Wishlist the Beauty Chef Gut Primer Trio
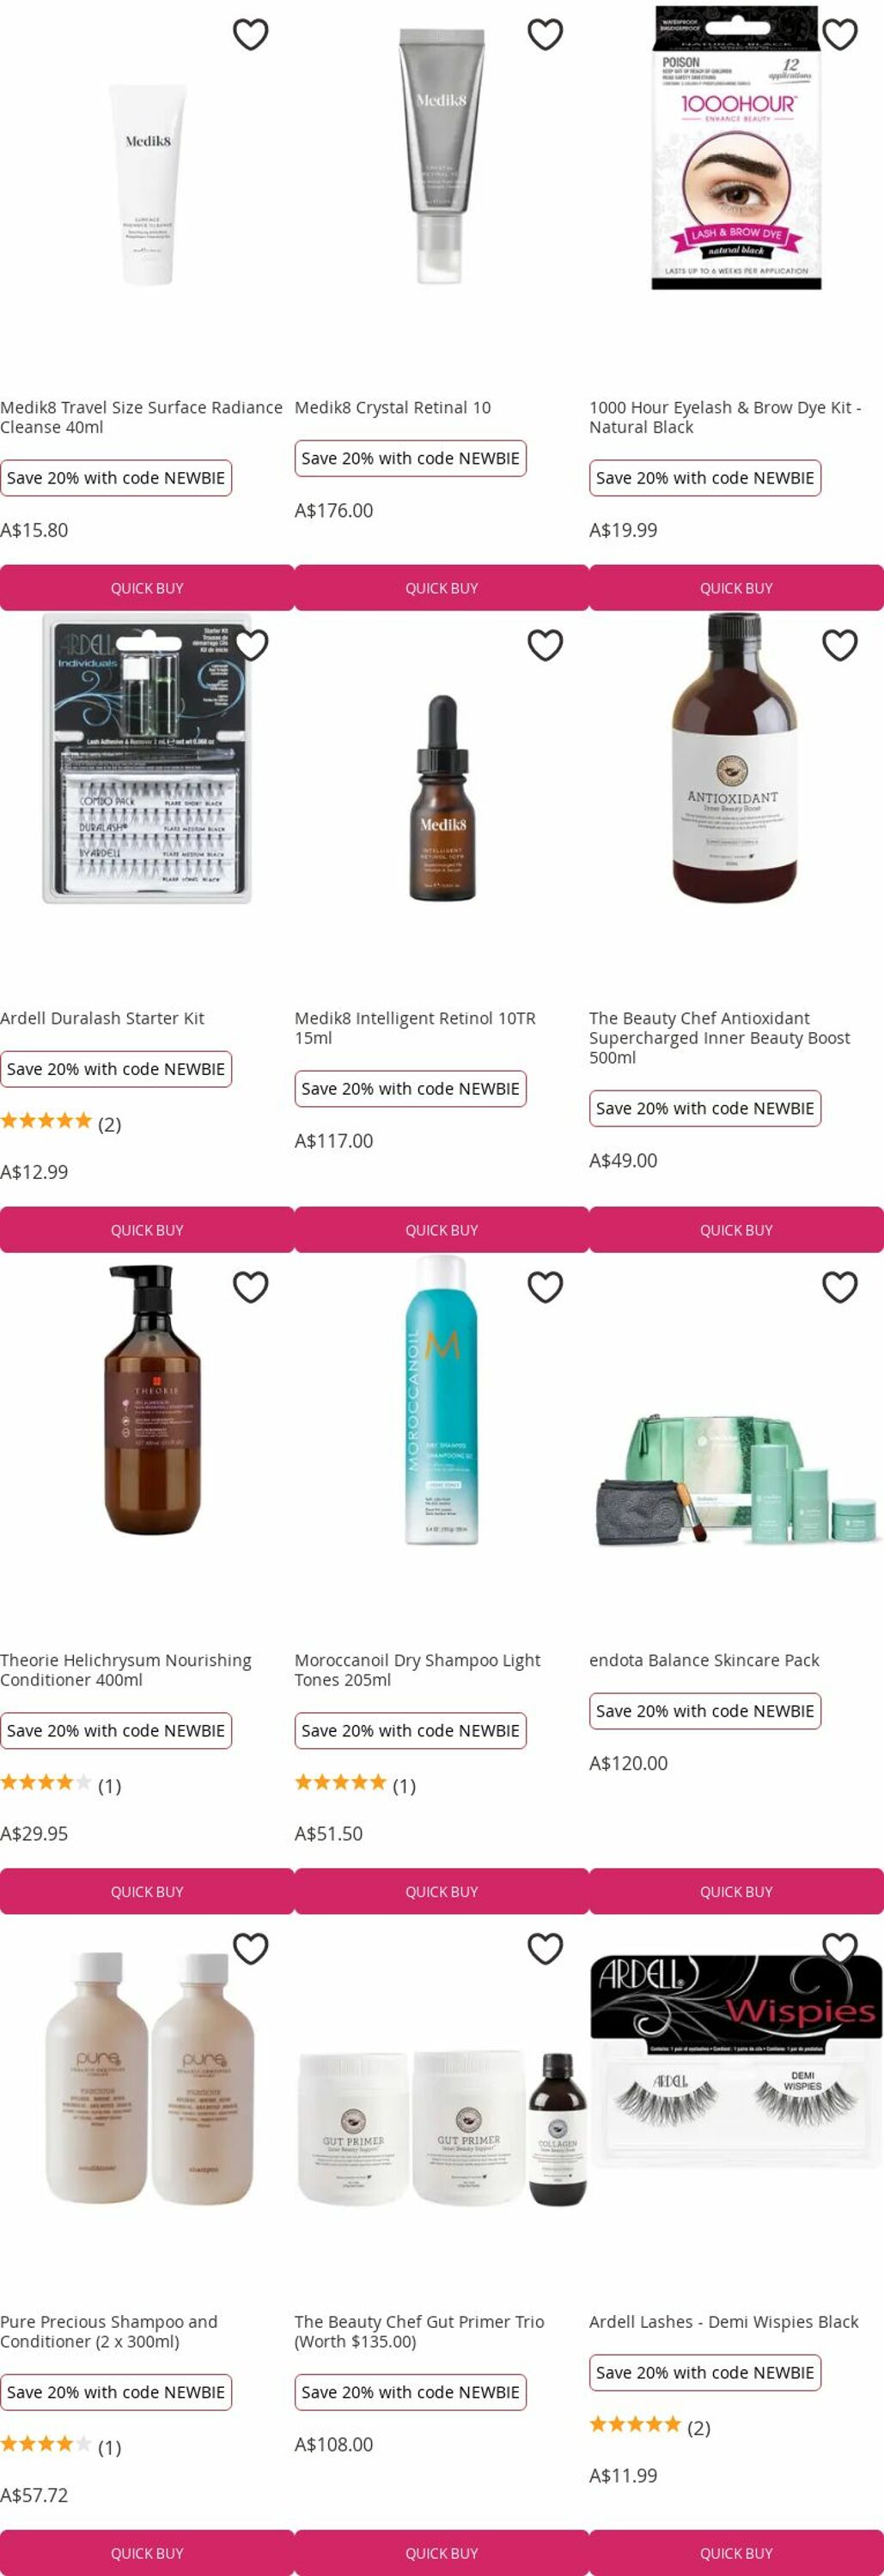Viewport: 884px width, 2576px height. (545, 1948)
